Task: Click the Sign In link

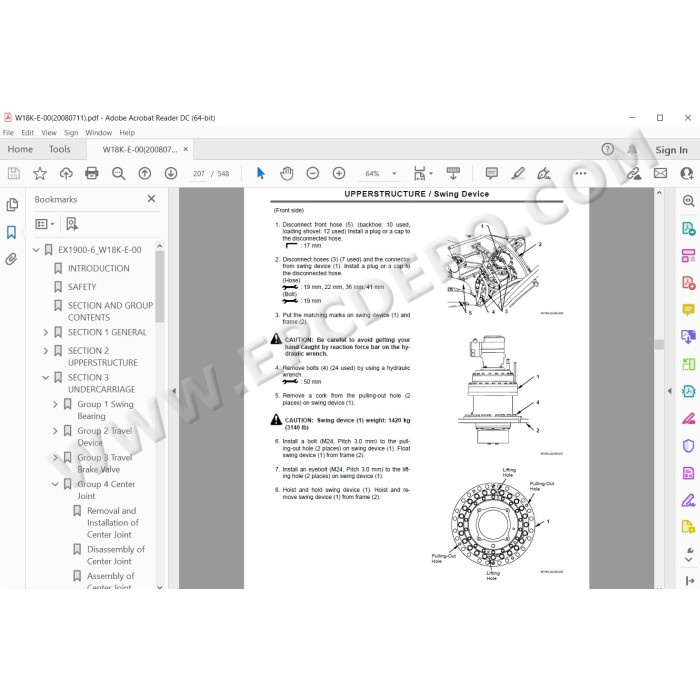Action: 671,150
